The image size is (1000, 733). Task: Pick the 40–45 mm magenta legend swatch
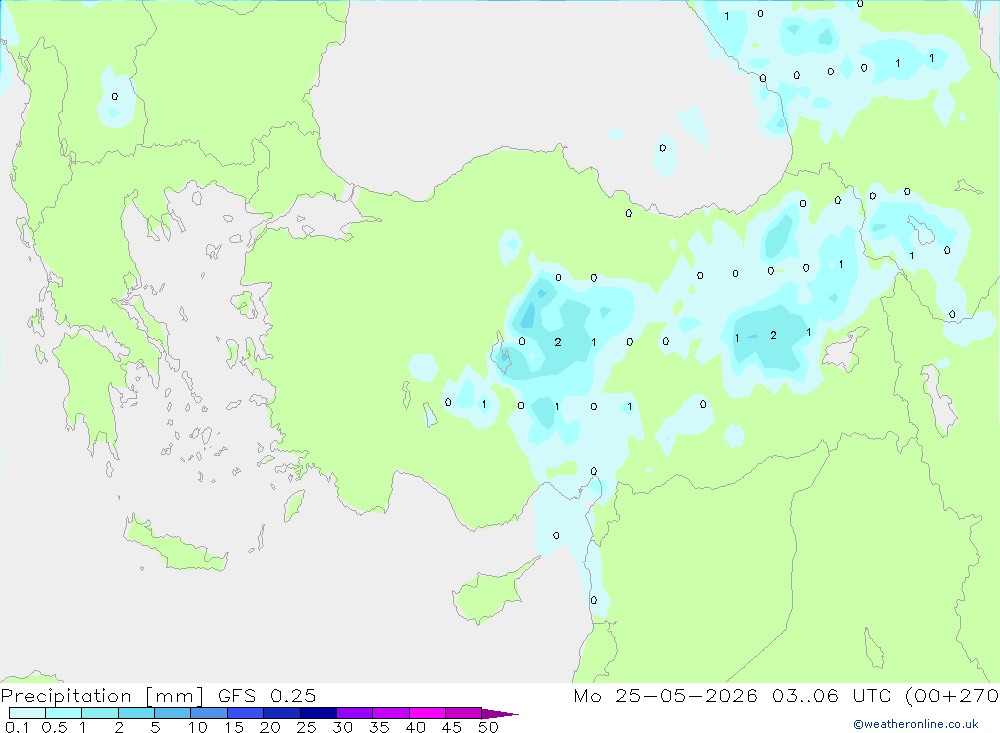(x=427, y=713)
